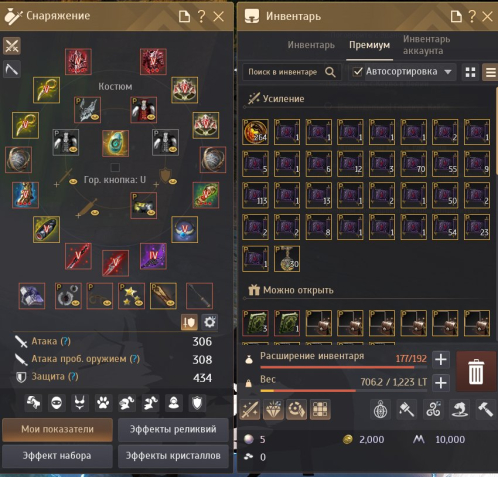Click the hammer repair icon
The image size is (498, 477).
tap(485, 409)
